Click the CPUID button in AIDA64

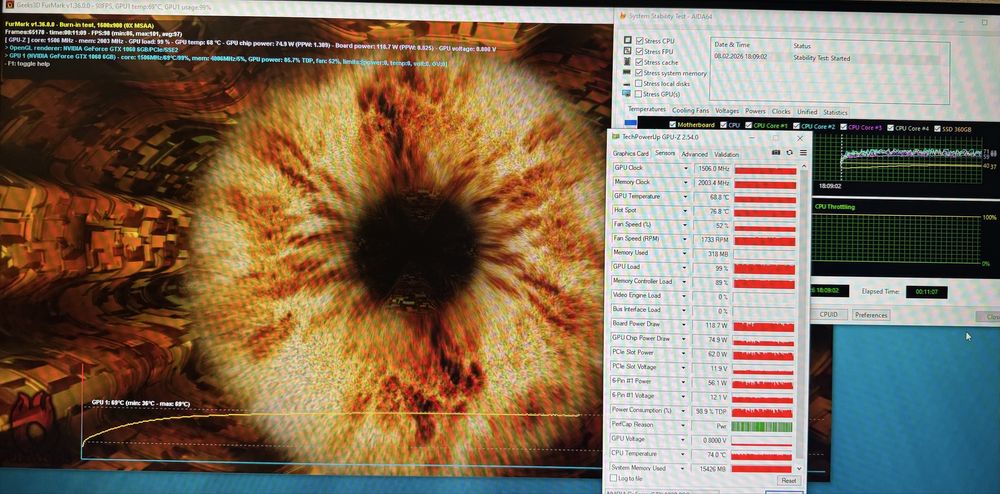coord(828,315)
